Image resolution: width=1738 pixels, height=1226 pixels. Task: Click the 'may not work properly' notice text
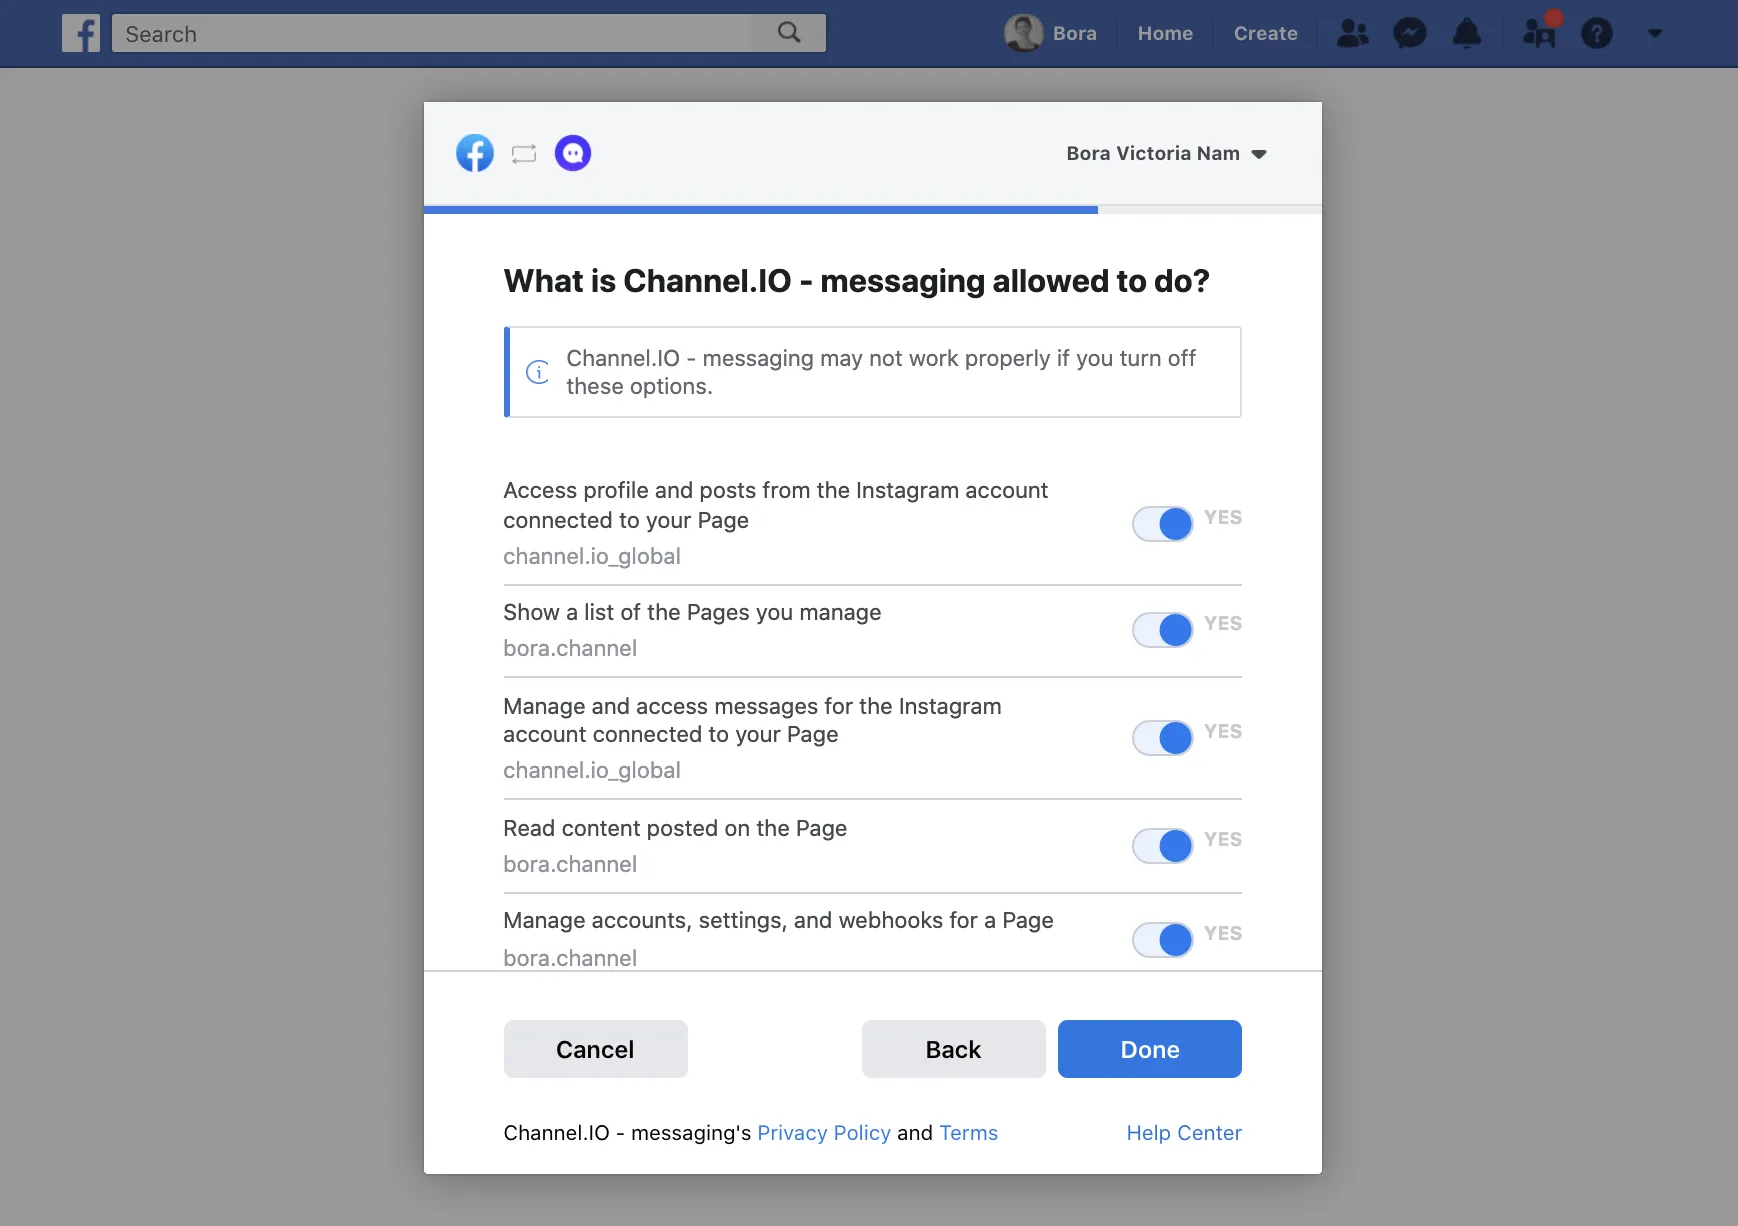881,372
